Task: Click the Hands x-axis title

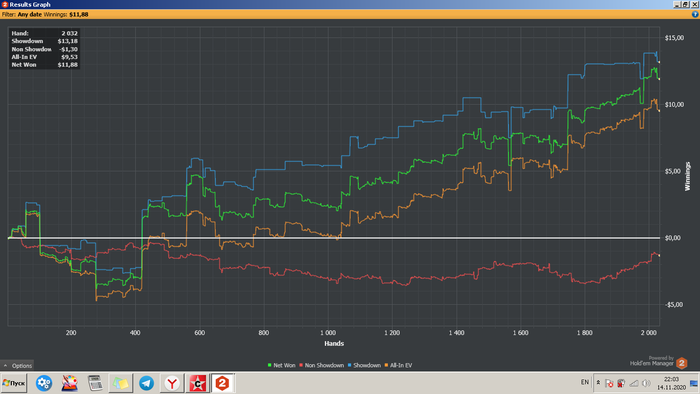Action: pyautogui.click(x=334, y=344)
